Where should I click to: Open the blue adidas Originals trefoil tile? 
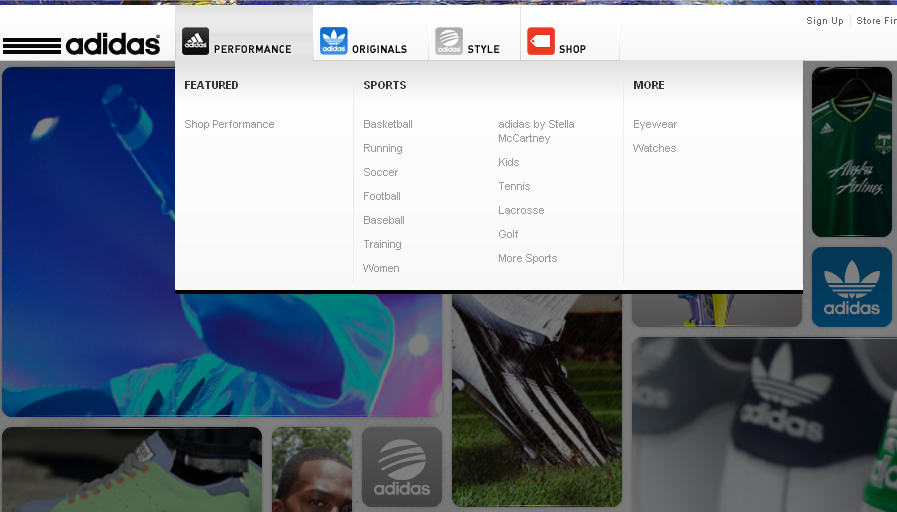tap(851, 287)
